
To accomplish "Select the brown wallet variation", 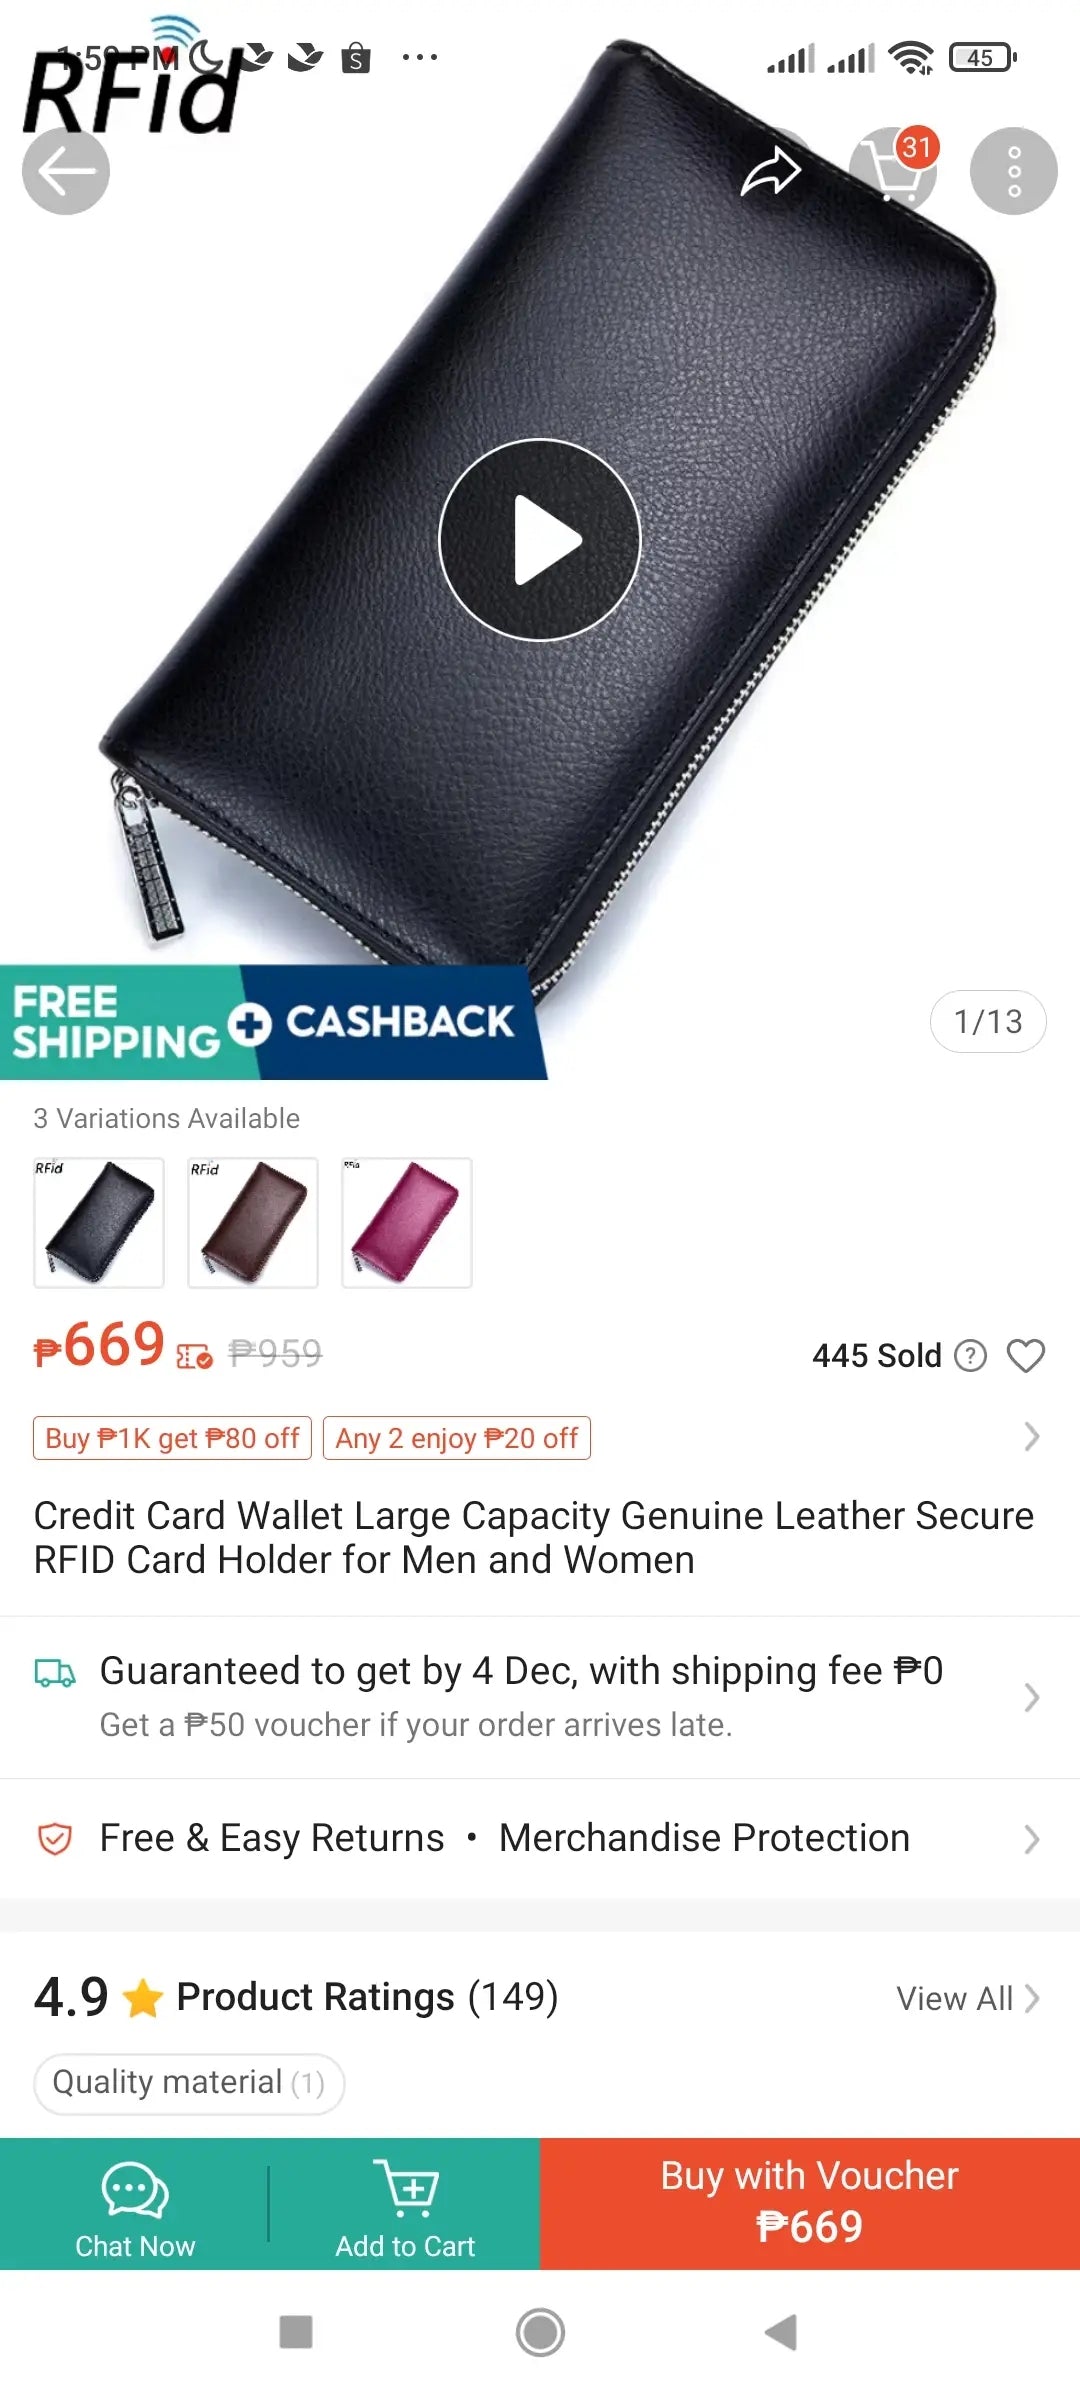I will click(253, 1223).
